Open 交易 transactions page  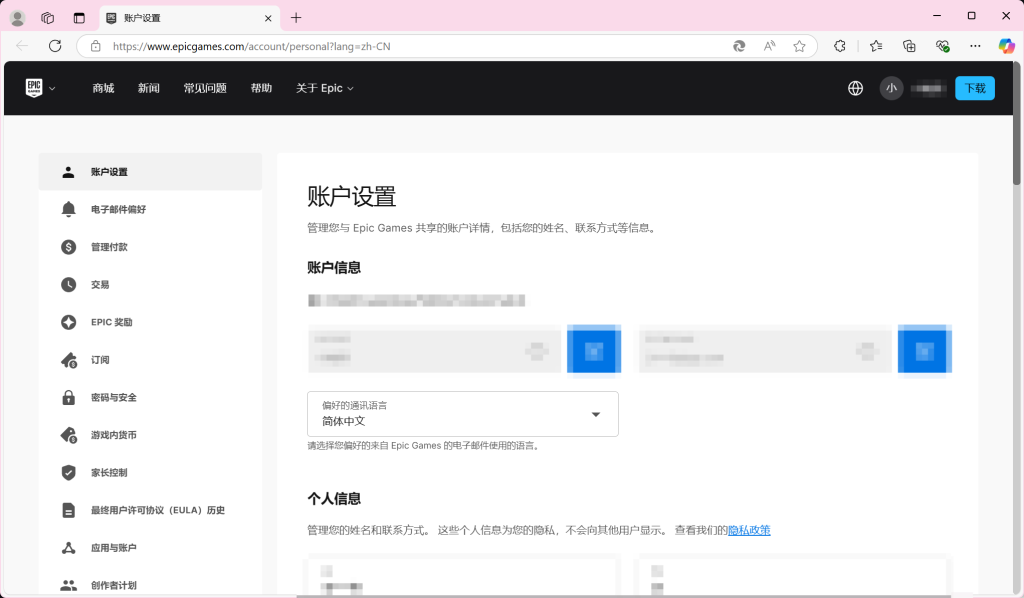[x=100, y=285]
